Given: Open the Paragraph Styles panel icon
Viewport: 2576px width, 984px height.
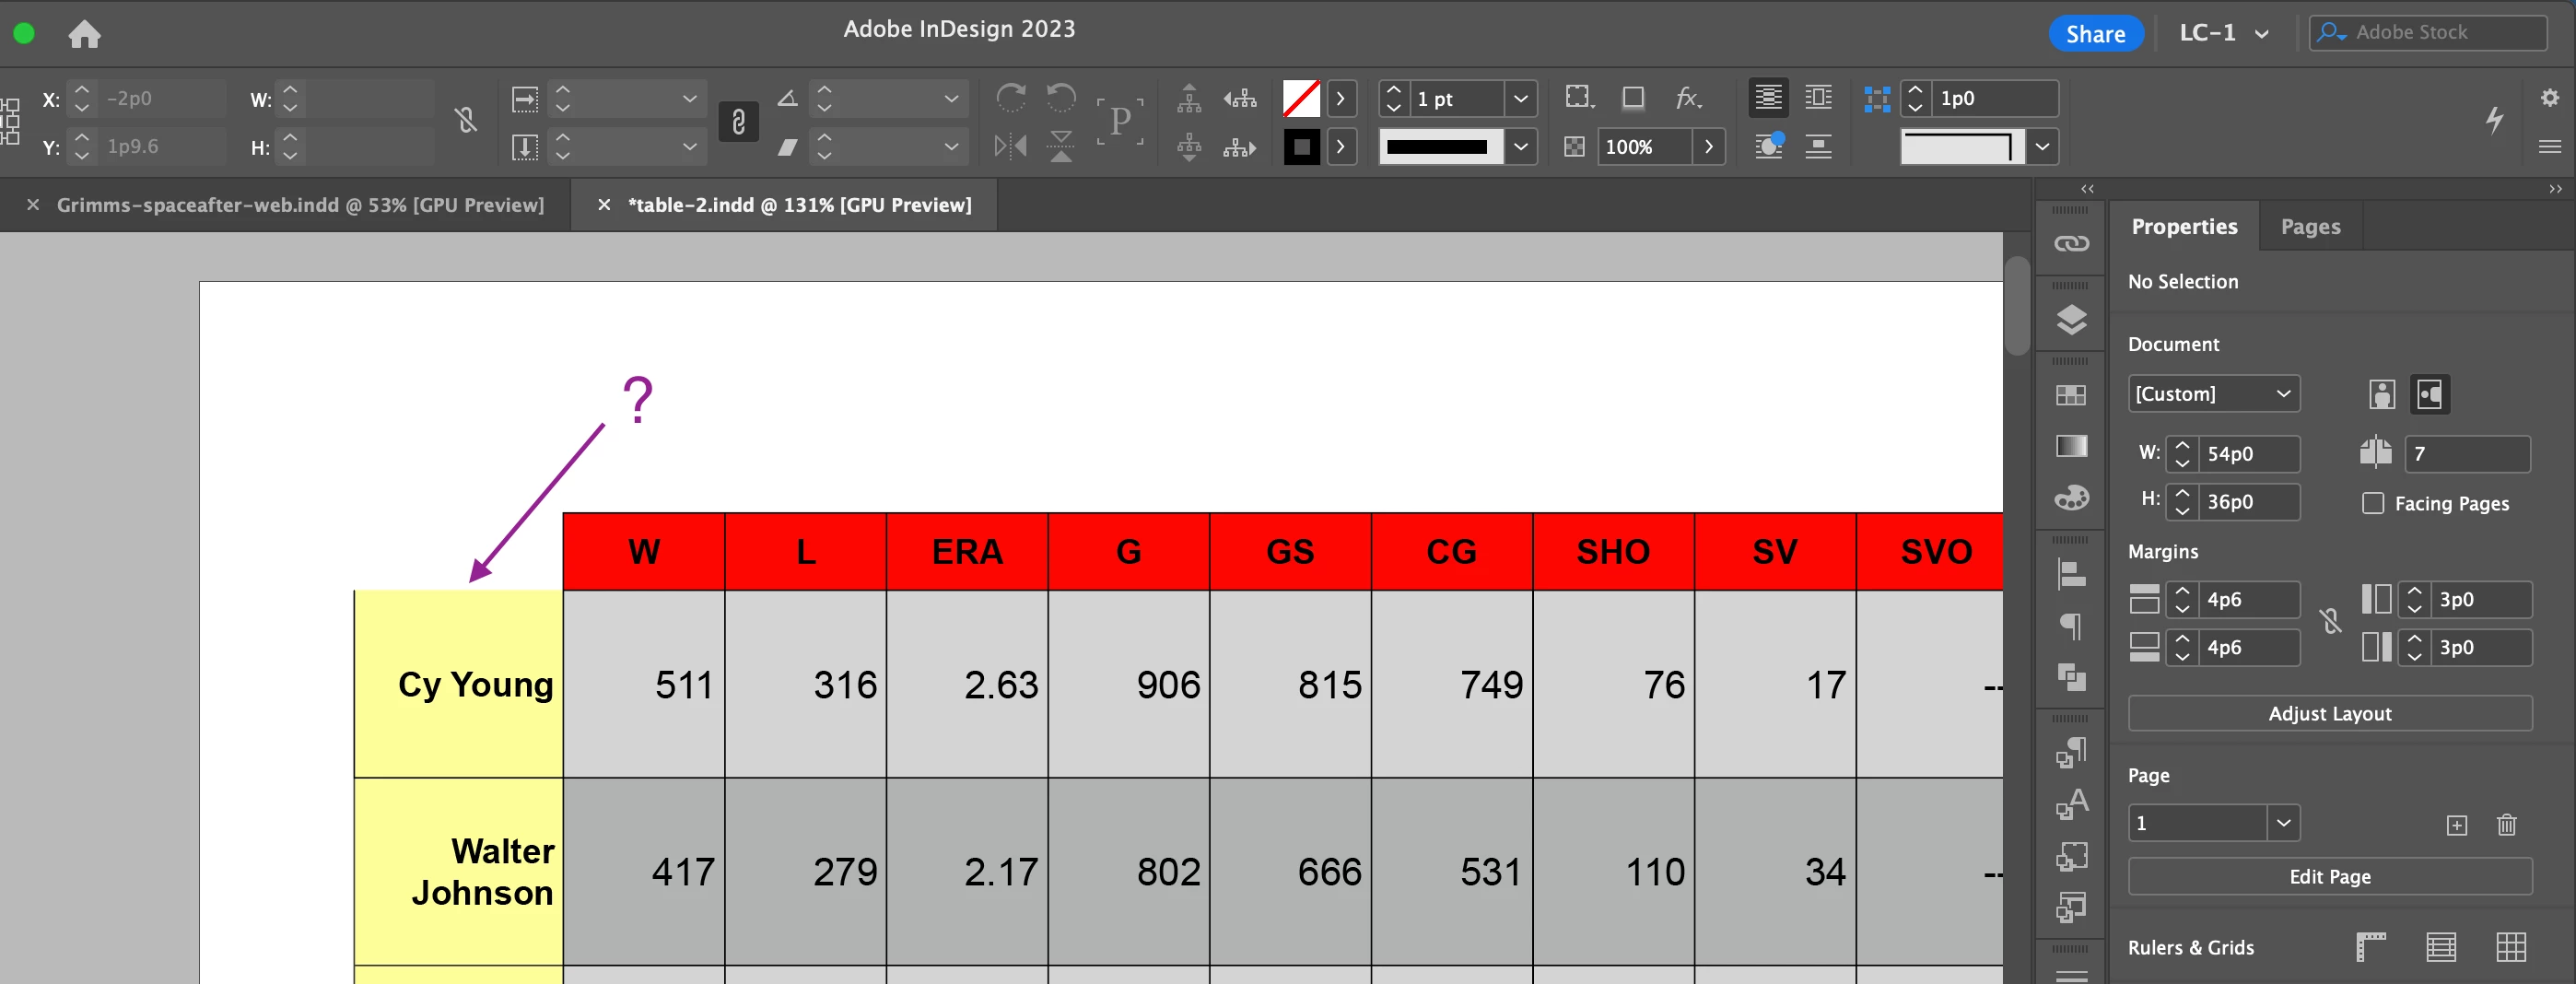Looking at the screenshot, I should point(2071,753).
